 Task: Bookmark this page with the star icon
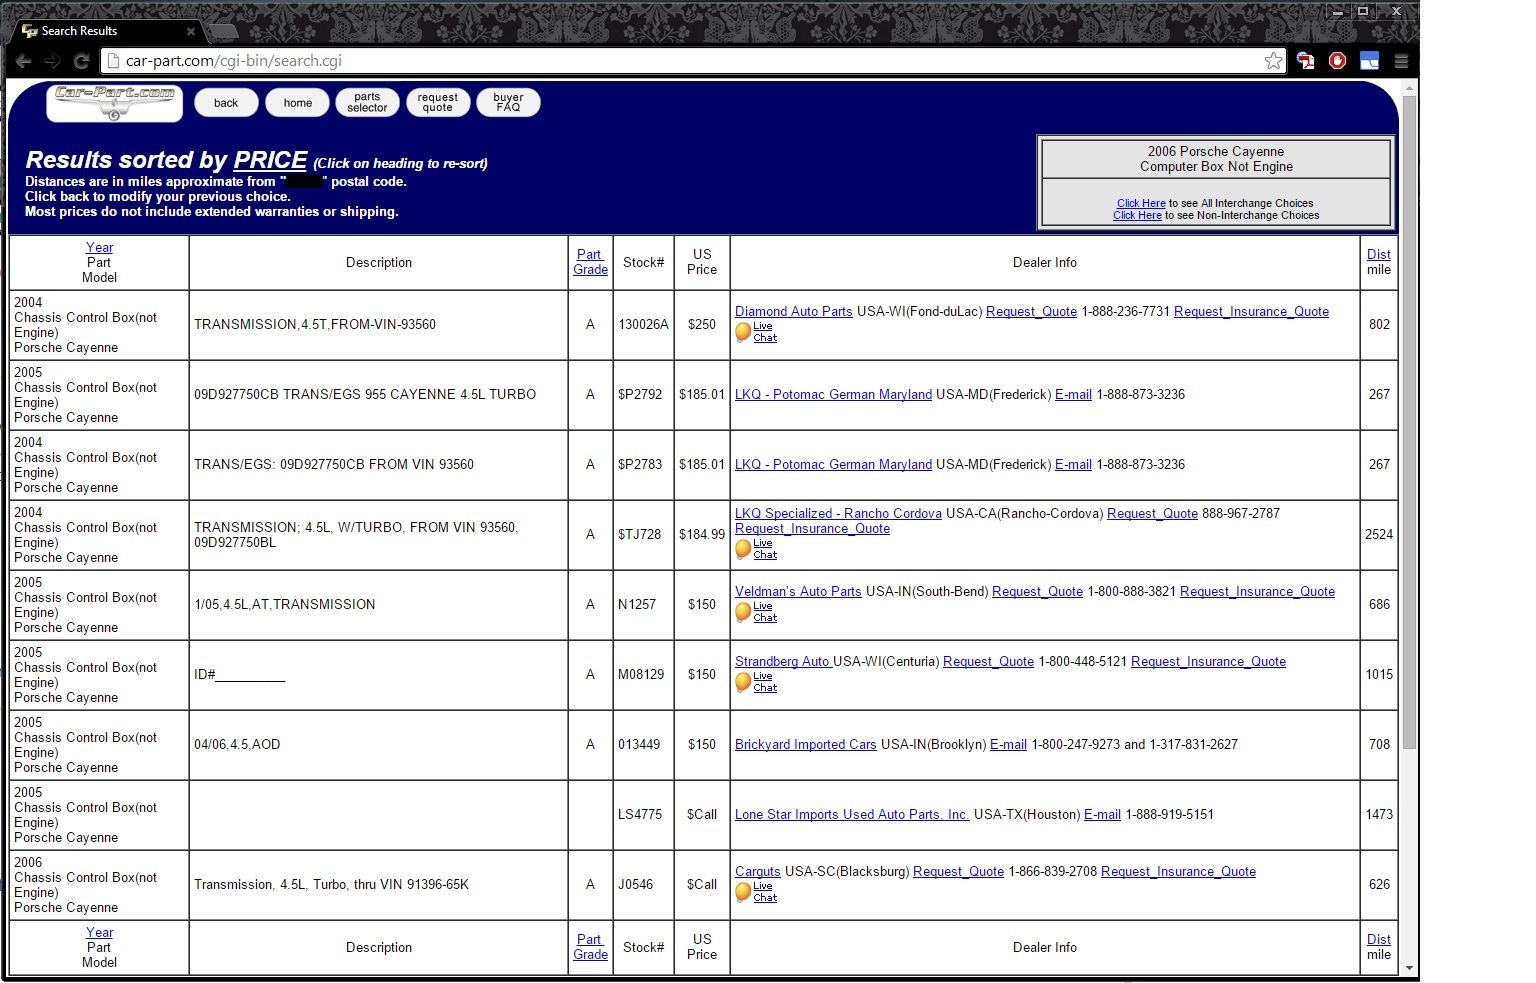[1273, 61]
